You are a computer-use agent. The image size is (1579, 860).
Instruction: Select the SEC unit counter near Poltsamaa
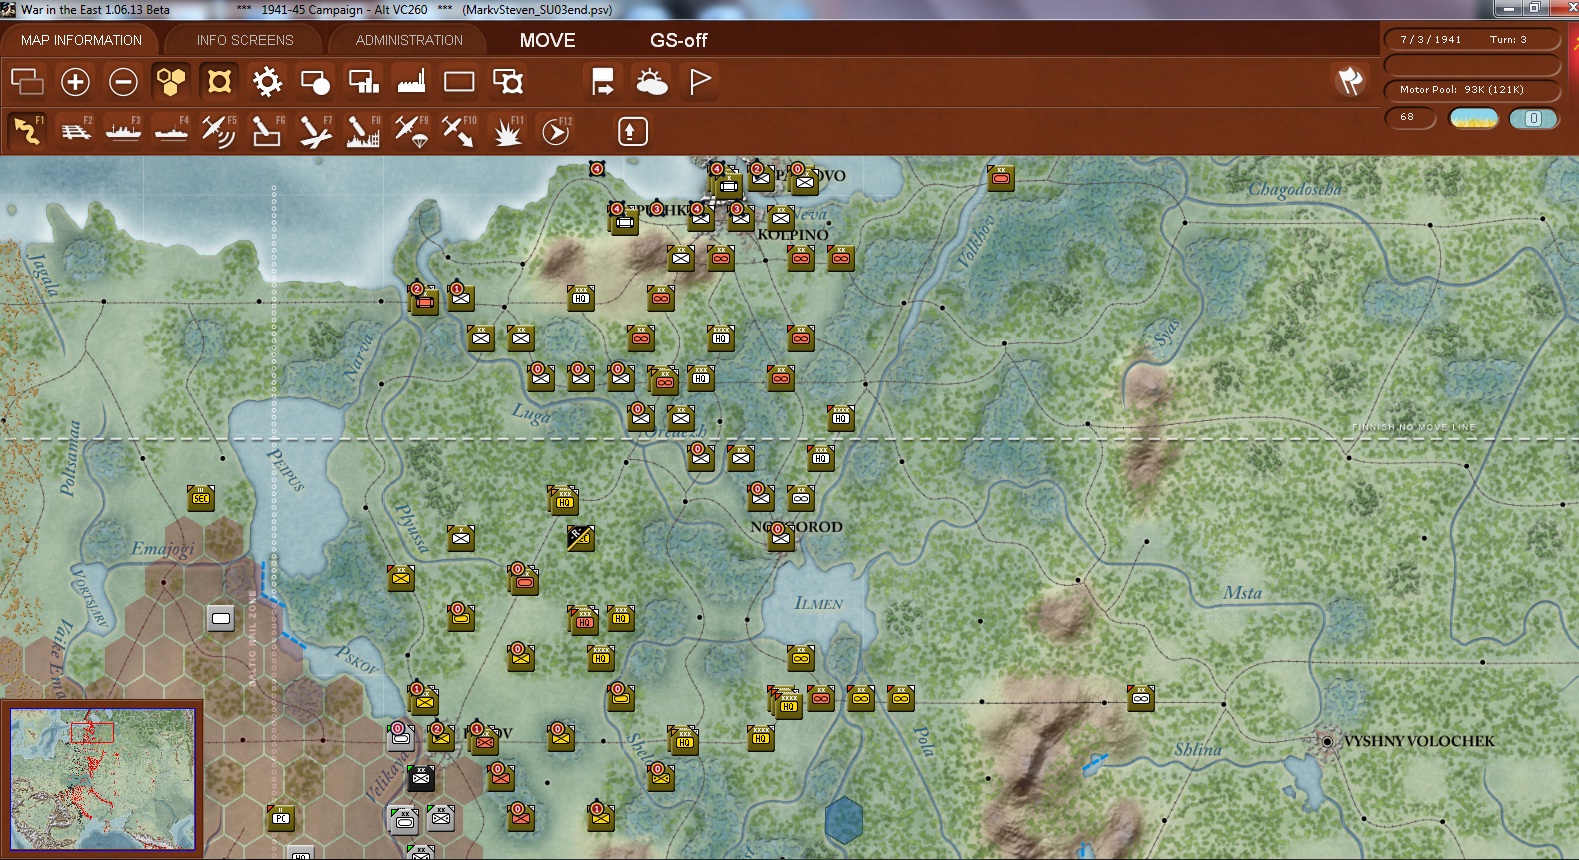tap(201, 497)
